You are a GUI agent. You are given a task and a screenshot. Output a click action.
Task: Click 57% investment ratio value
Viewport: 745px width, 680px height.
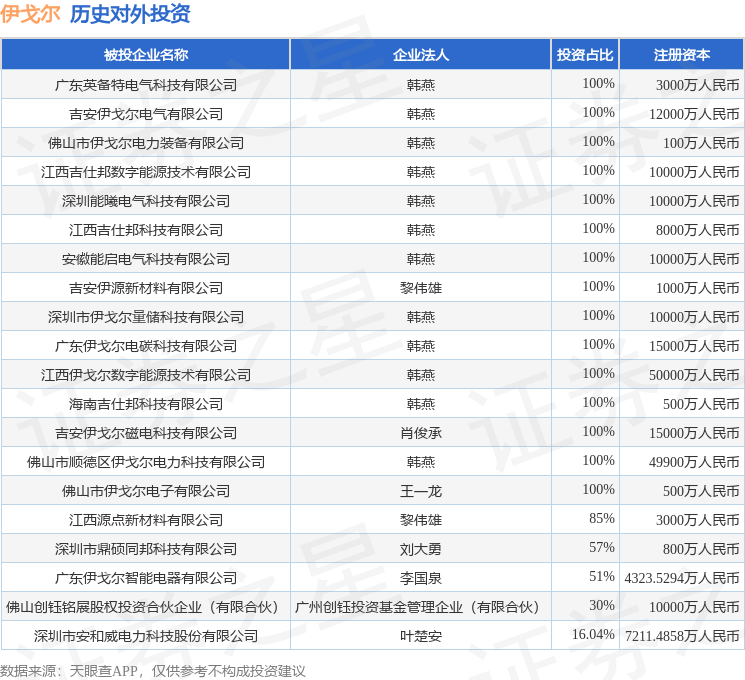602,547
